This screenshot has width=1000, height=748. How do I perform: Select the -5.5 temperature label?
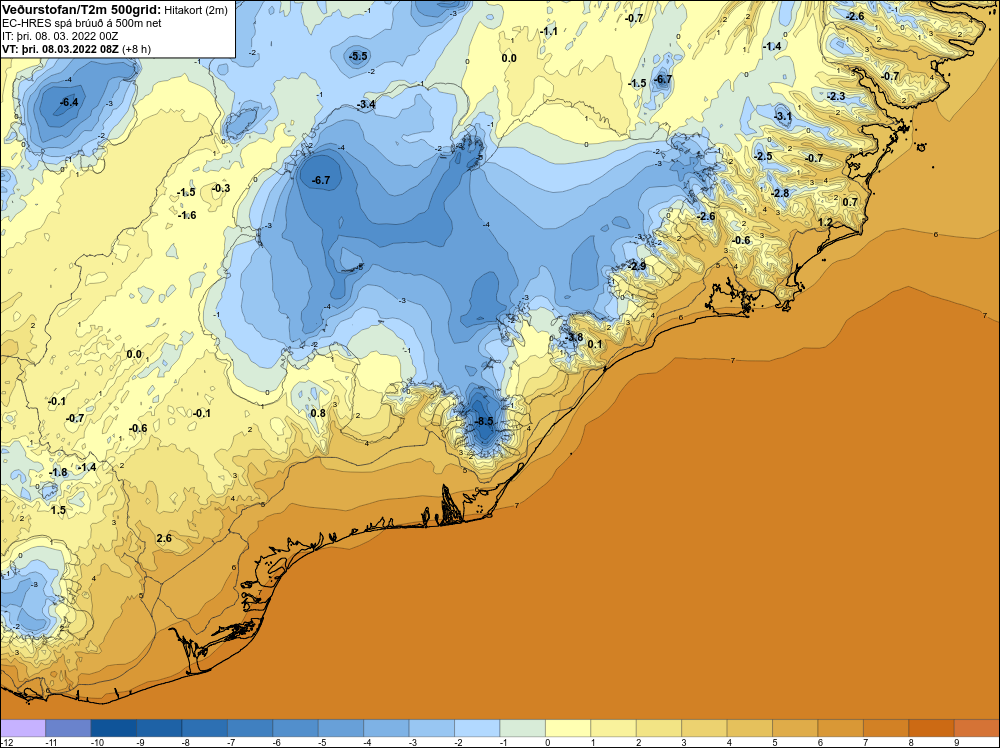click(x=358, y=56)
